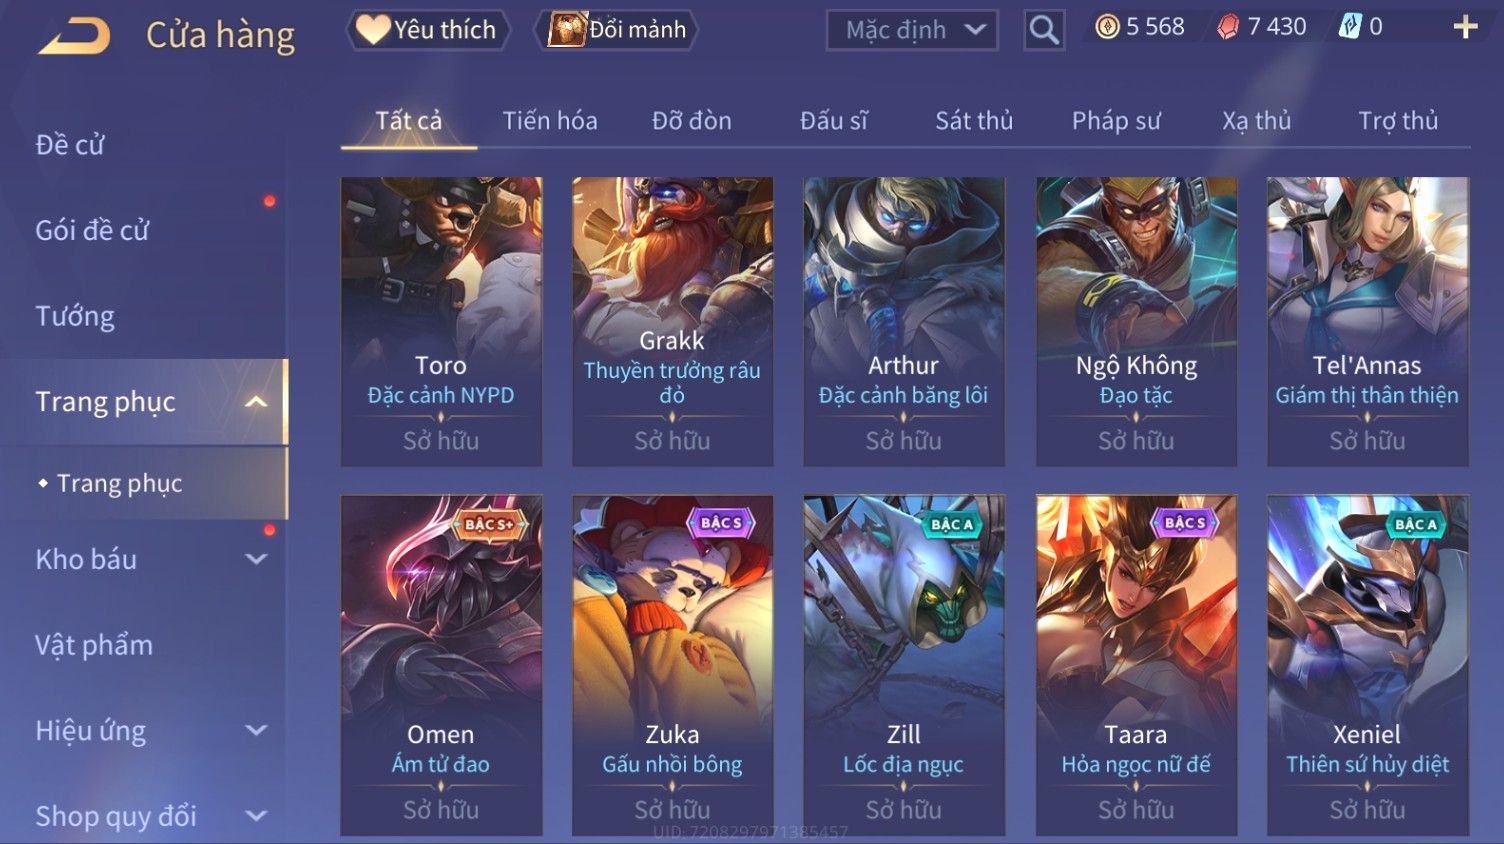Tap the gold coin balance icon
1504x844 pixels.
click(1107, 27)
